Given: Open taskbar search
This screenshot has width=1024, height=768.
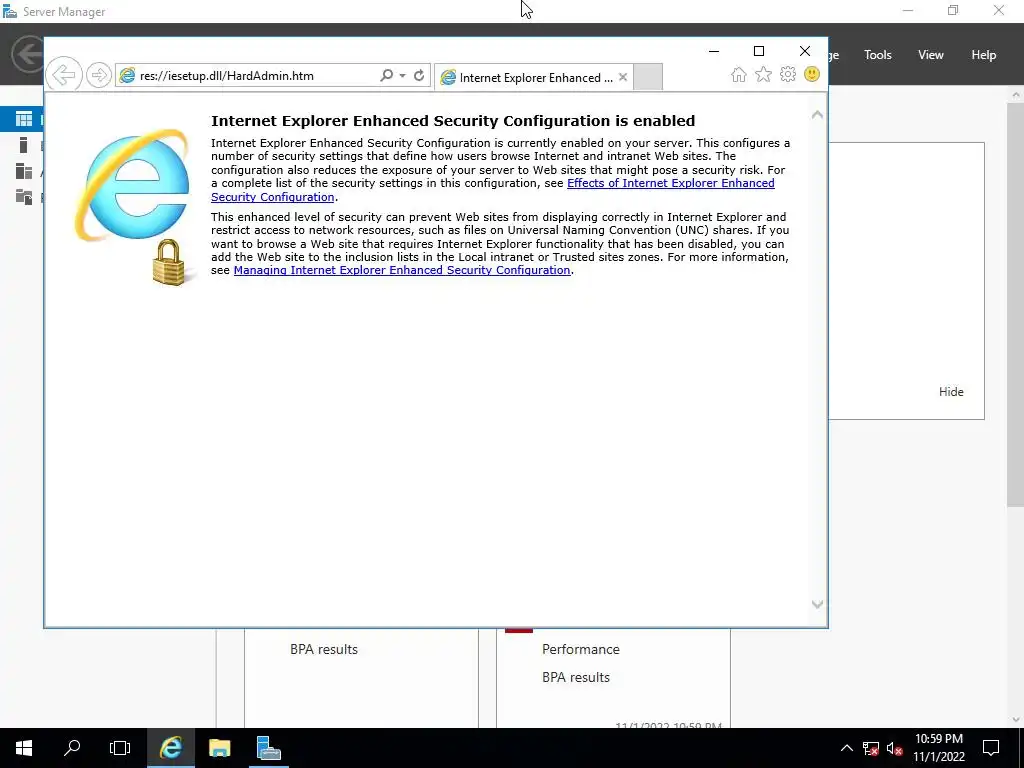Looking at the screenshot, I should [72, 748].
